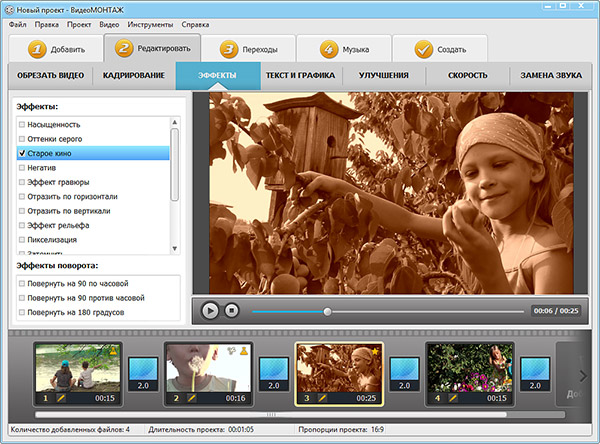Viewport: 600px width, 444px height.
Task: Open the Создать tab with checkmark
Action: coord(440,49)
